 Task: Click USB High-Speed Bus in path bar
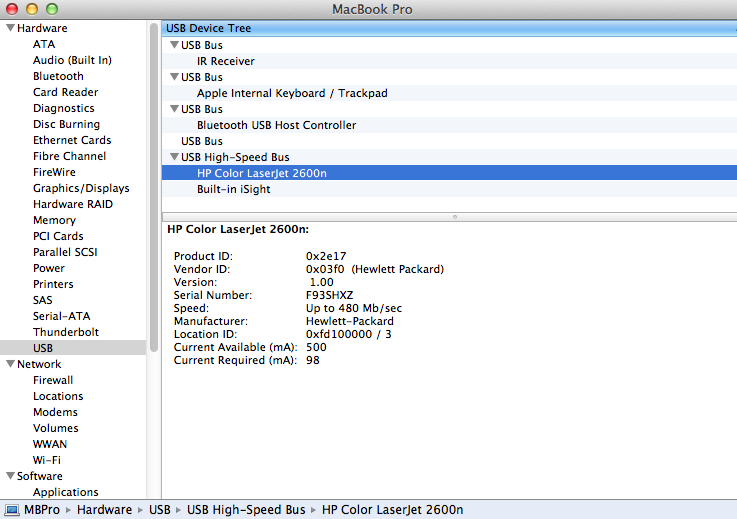[x=245, y=510]
